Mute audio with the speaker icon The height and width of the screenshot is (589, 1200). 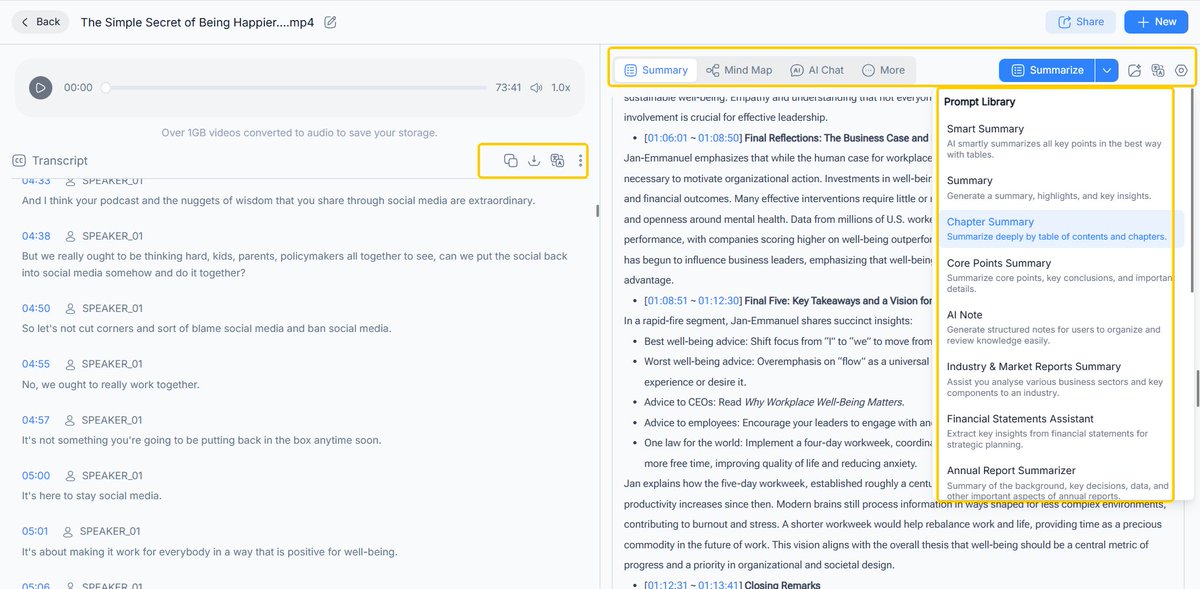pyautogui.click(x=537, y=88)
